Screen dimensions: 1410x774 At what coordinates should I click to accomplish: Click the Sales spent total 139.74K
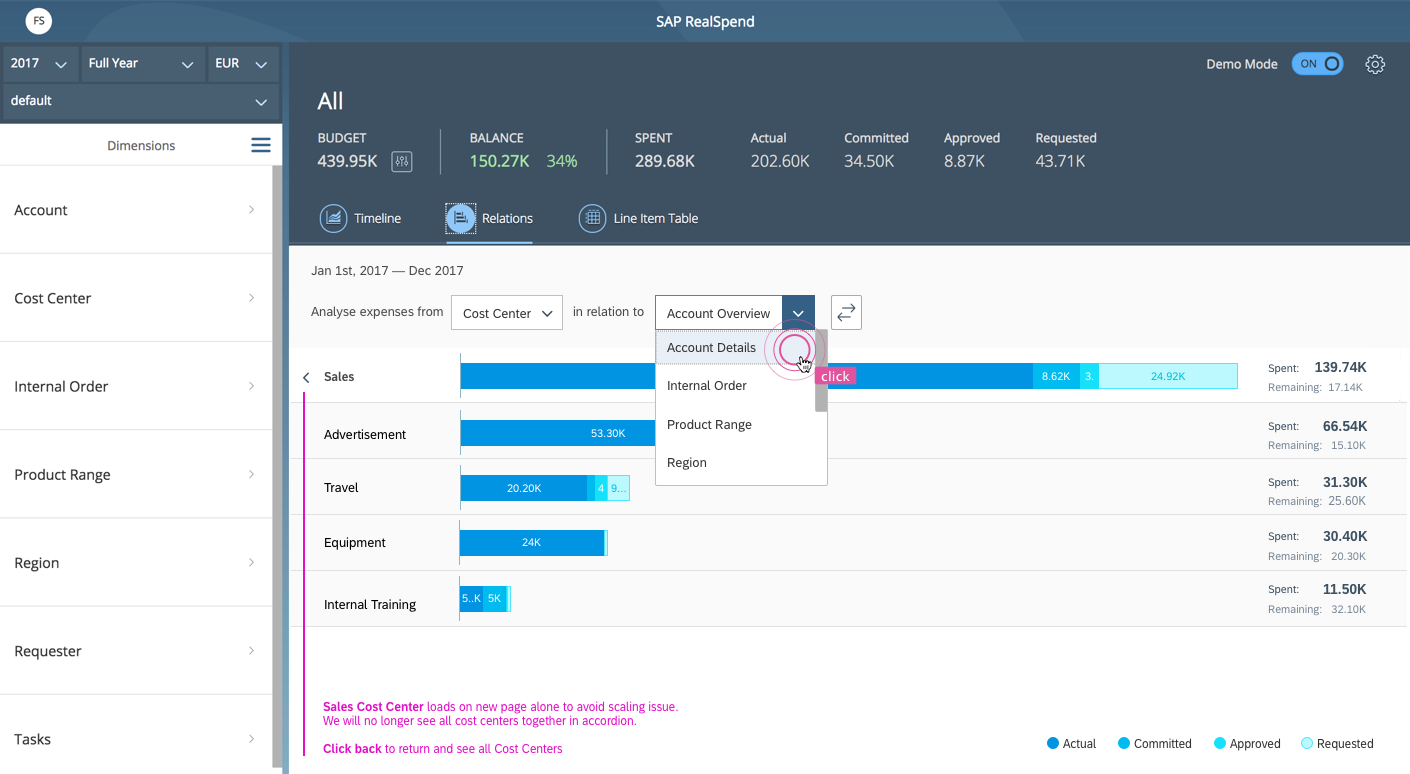1340,367
